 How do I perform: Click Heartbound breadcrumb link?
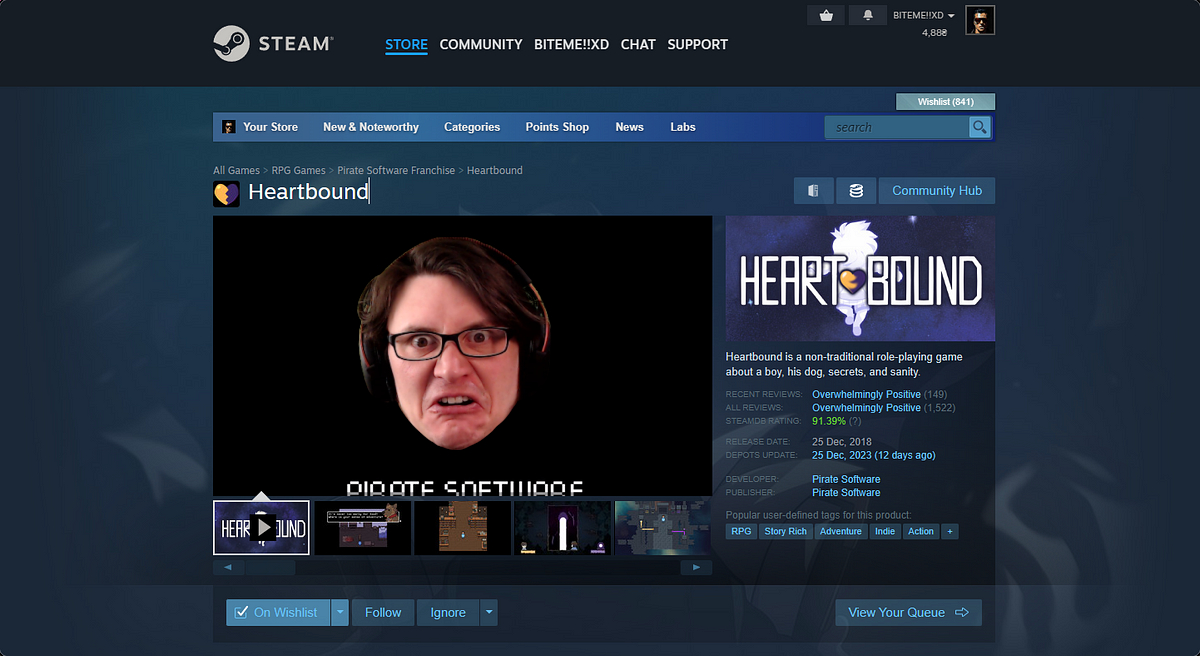point(495,170)
